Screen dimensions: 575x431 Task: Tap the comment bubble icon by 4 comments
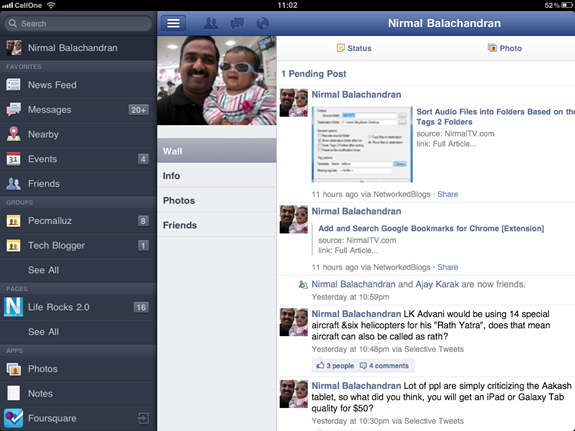click(x=363, y=366)
